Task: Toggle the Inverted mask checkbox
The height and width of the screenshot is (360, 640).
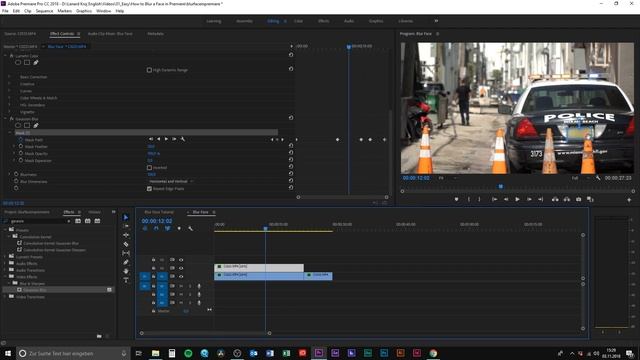Action: (149, 167)
